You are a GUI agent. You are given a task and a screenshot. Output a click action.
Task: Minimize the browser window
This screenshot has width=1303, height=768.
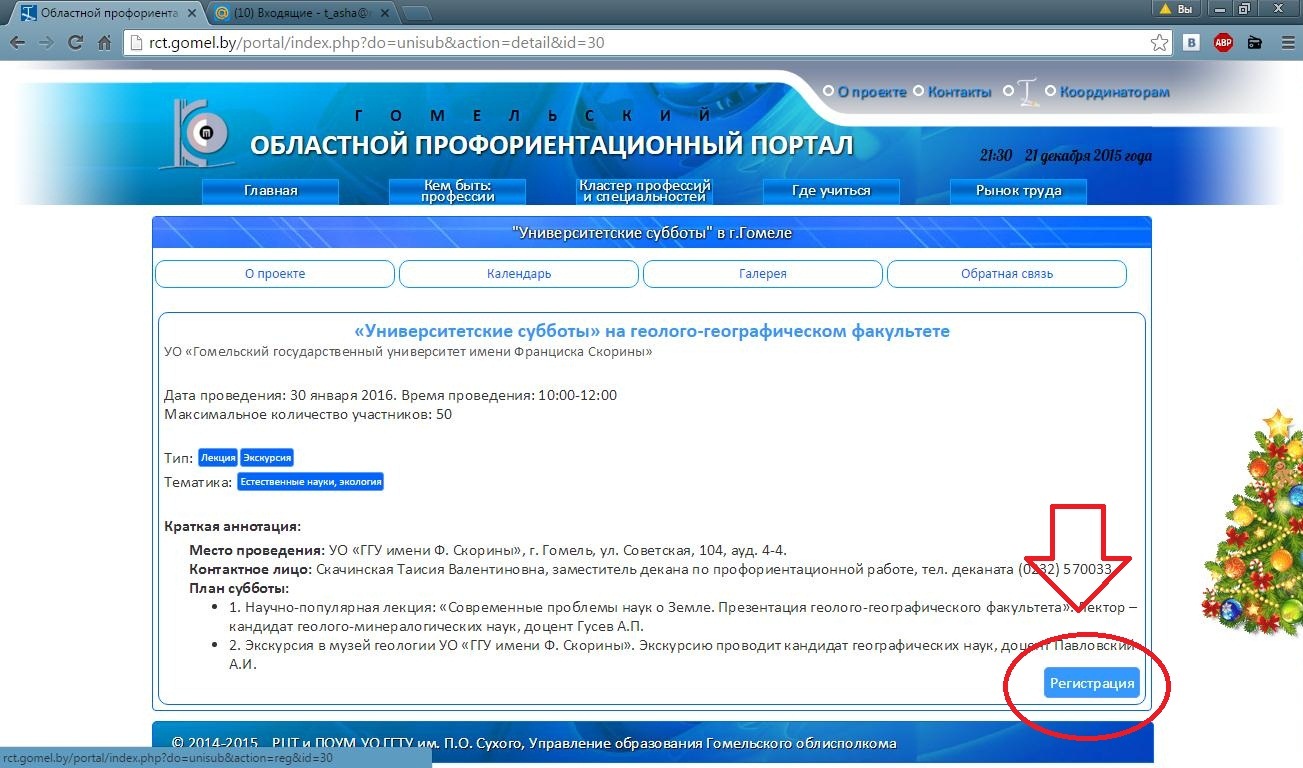coord(1221,9)
